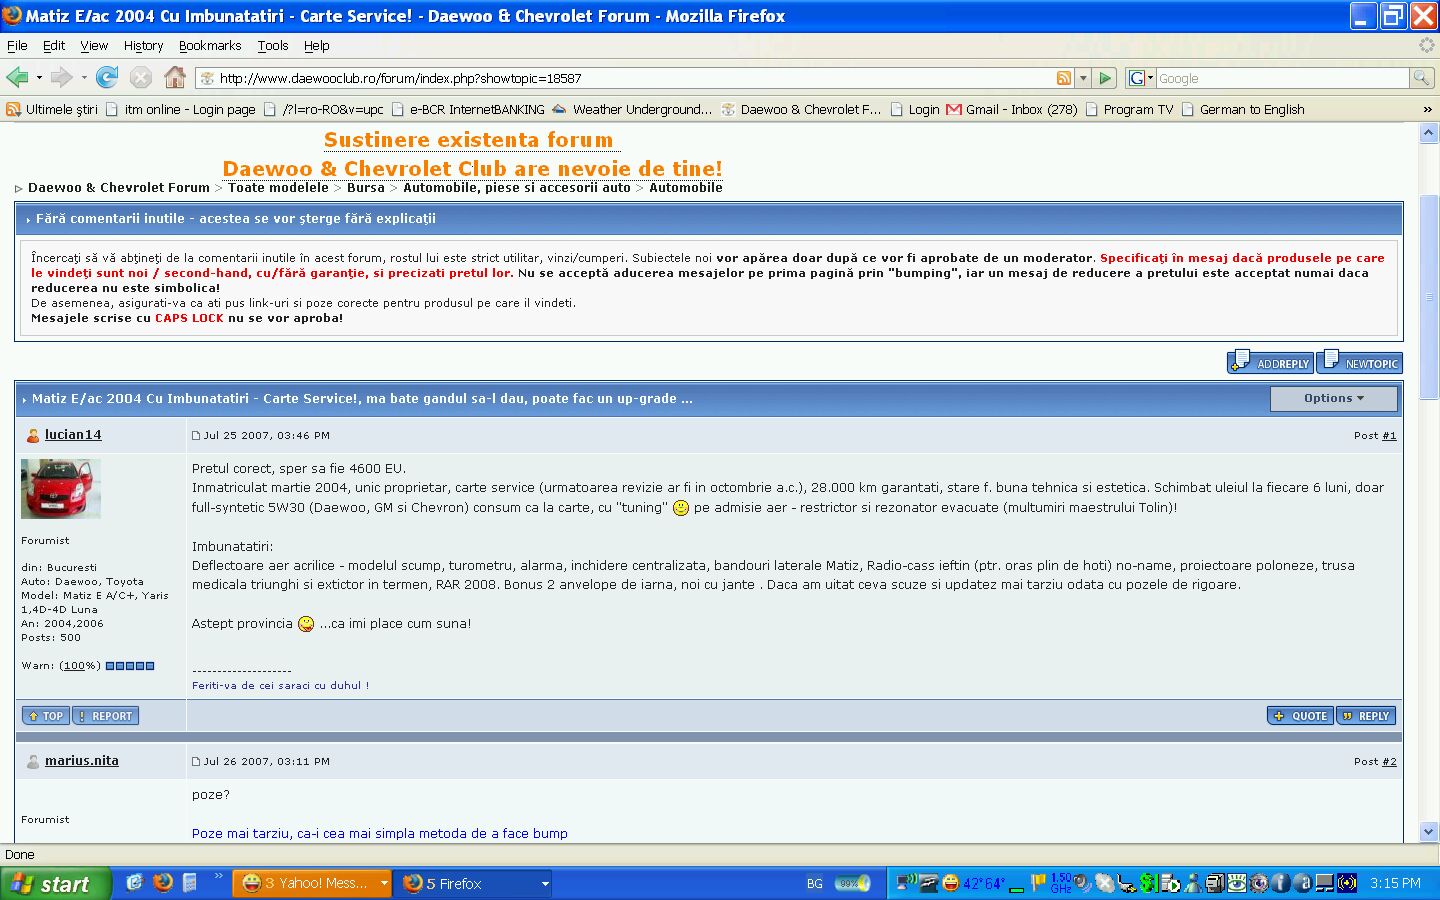The image size is (1440, 900).
Task: Click the NEWTOPIC button
Action: (1359, 362)
